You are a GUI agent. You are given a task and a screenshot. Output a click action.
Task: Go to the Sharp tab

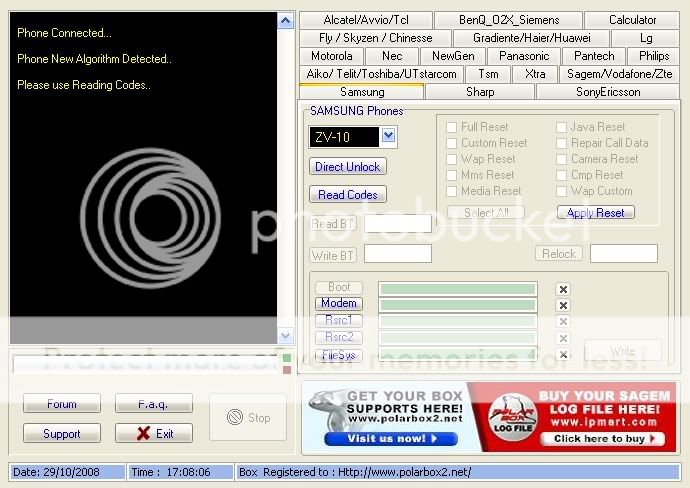pyautogui.click(x=480, y=92)
